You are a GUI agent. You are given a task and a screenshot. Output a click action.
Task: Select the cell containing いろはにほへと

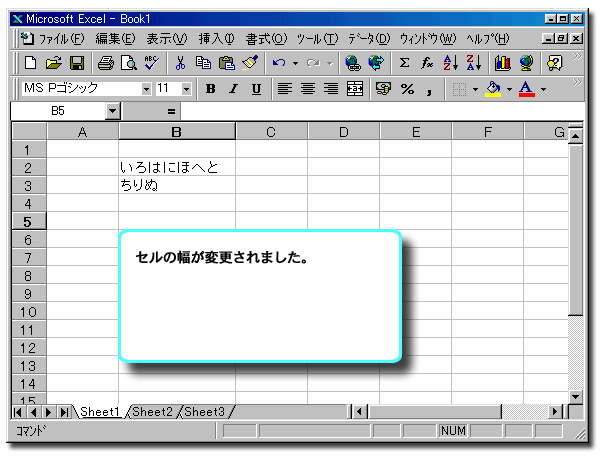point(177,167)
